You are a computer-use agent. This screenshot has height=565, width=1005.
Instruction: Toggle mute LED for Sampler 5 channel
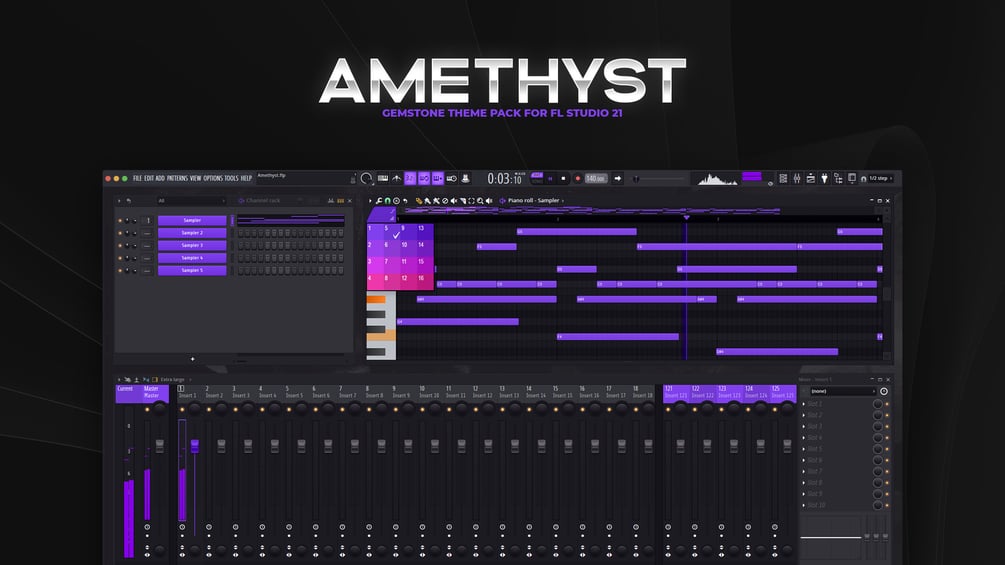coord(120,271)
